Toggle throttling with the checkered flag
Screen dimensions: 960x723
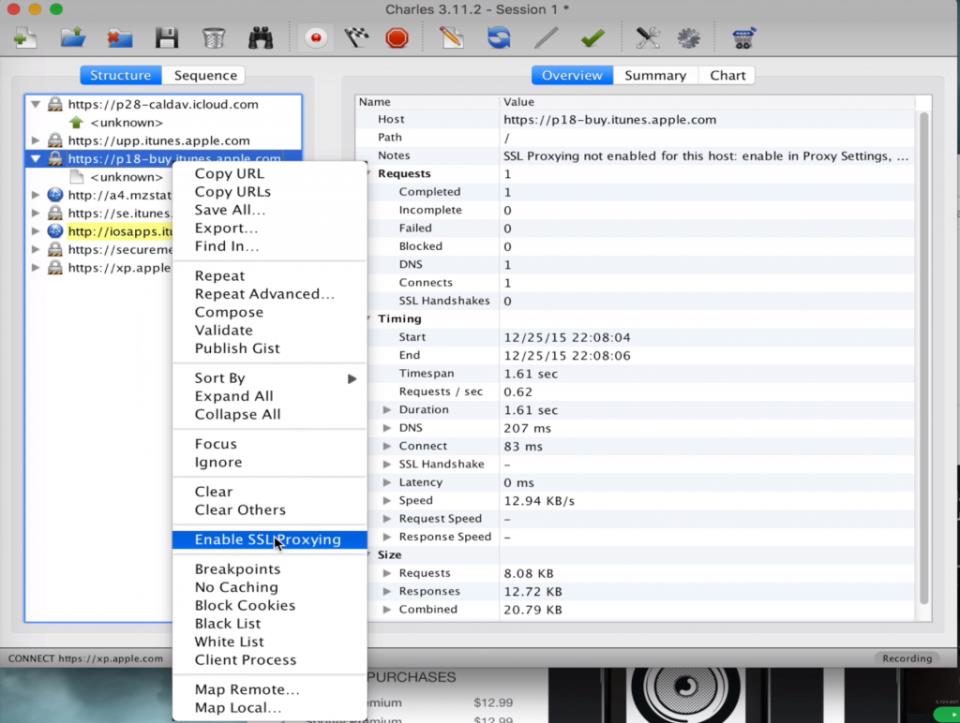click(x=356, y=38)
